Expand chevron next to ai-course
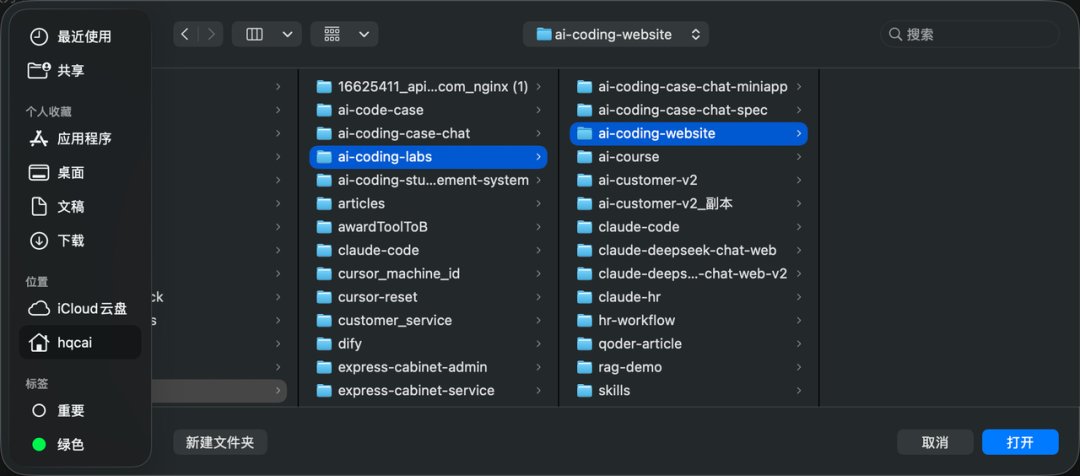The width and height of the screenshot is (1080, 476). [x=799, y=157]
